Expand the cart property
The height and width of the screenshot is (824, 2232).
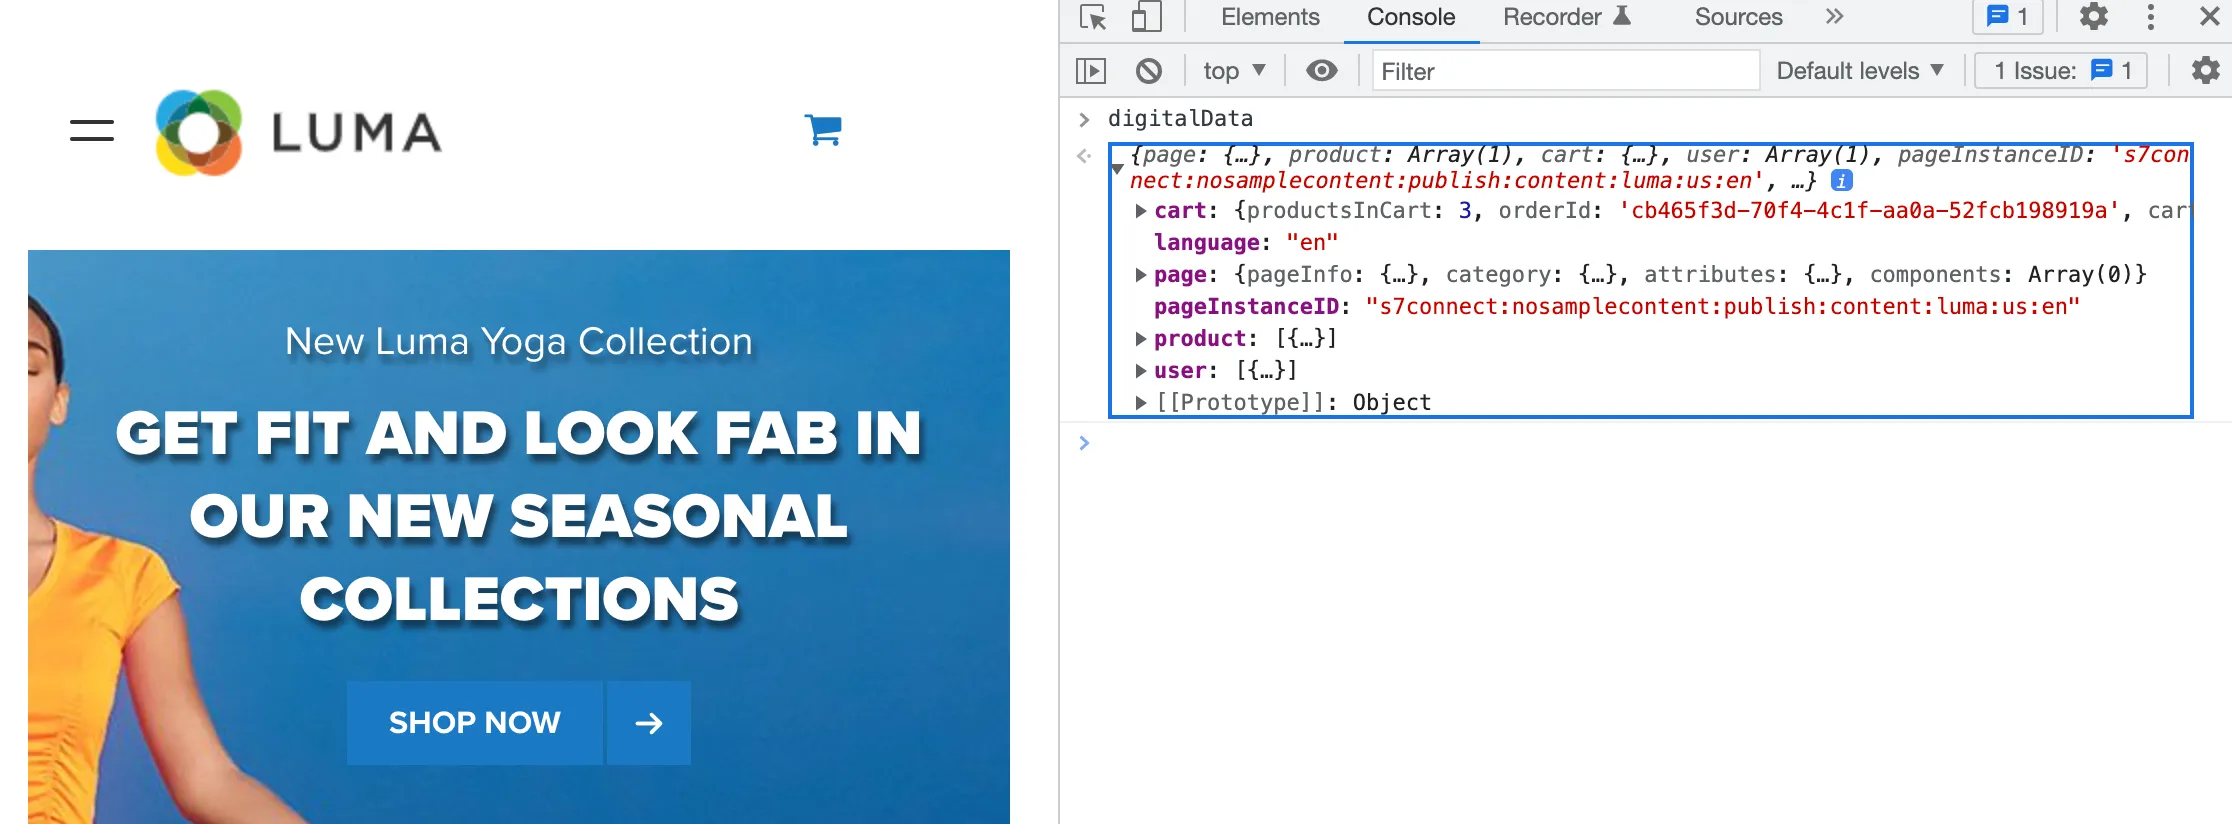(1141, 211)
